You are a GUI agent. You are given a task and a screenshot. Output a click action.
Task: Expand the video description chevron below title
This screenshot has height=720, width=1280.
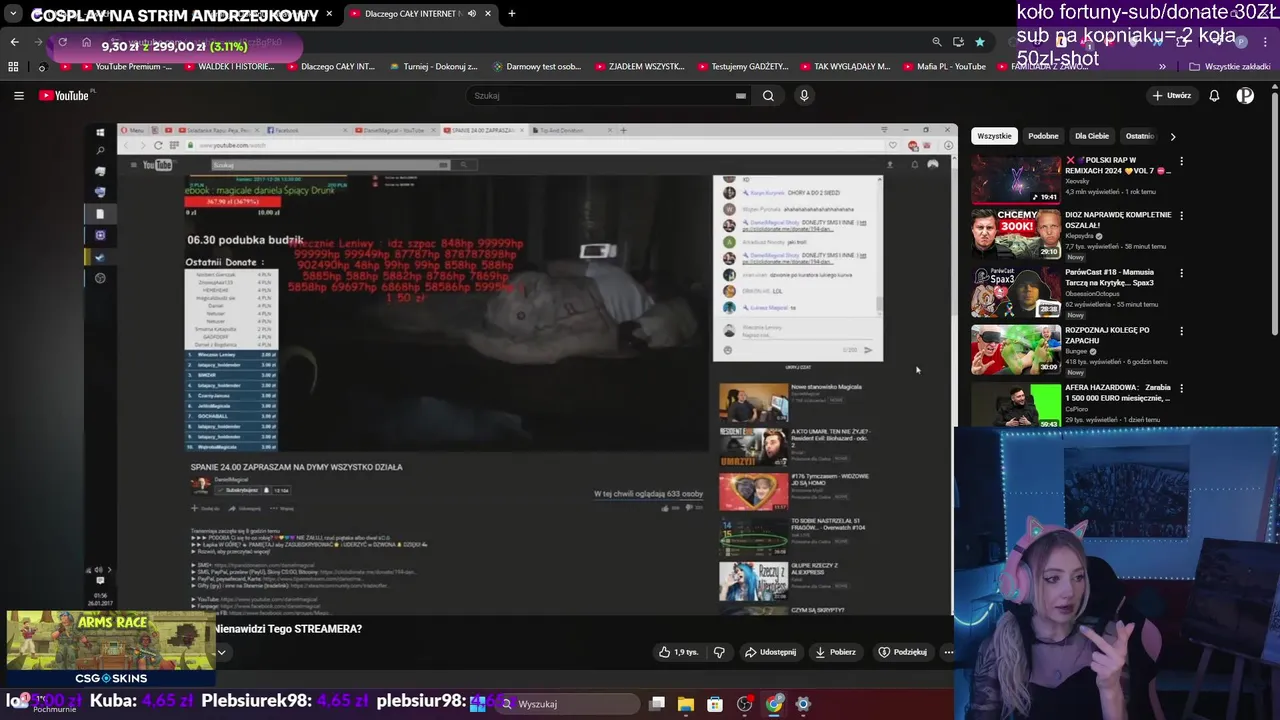coord(221,652)
